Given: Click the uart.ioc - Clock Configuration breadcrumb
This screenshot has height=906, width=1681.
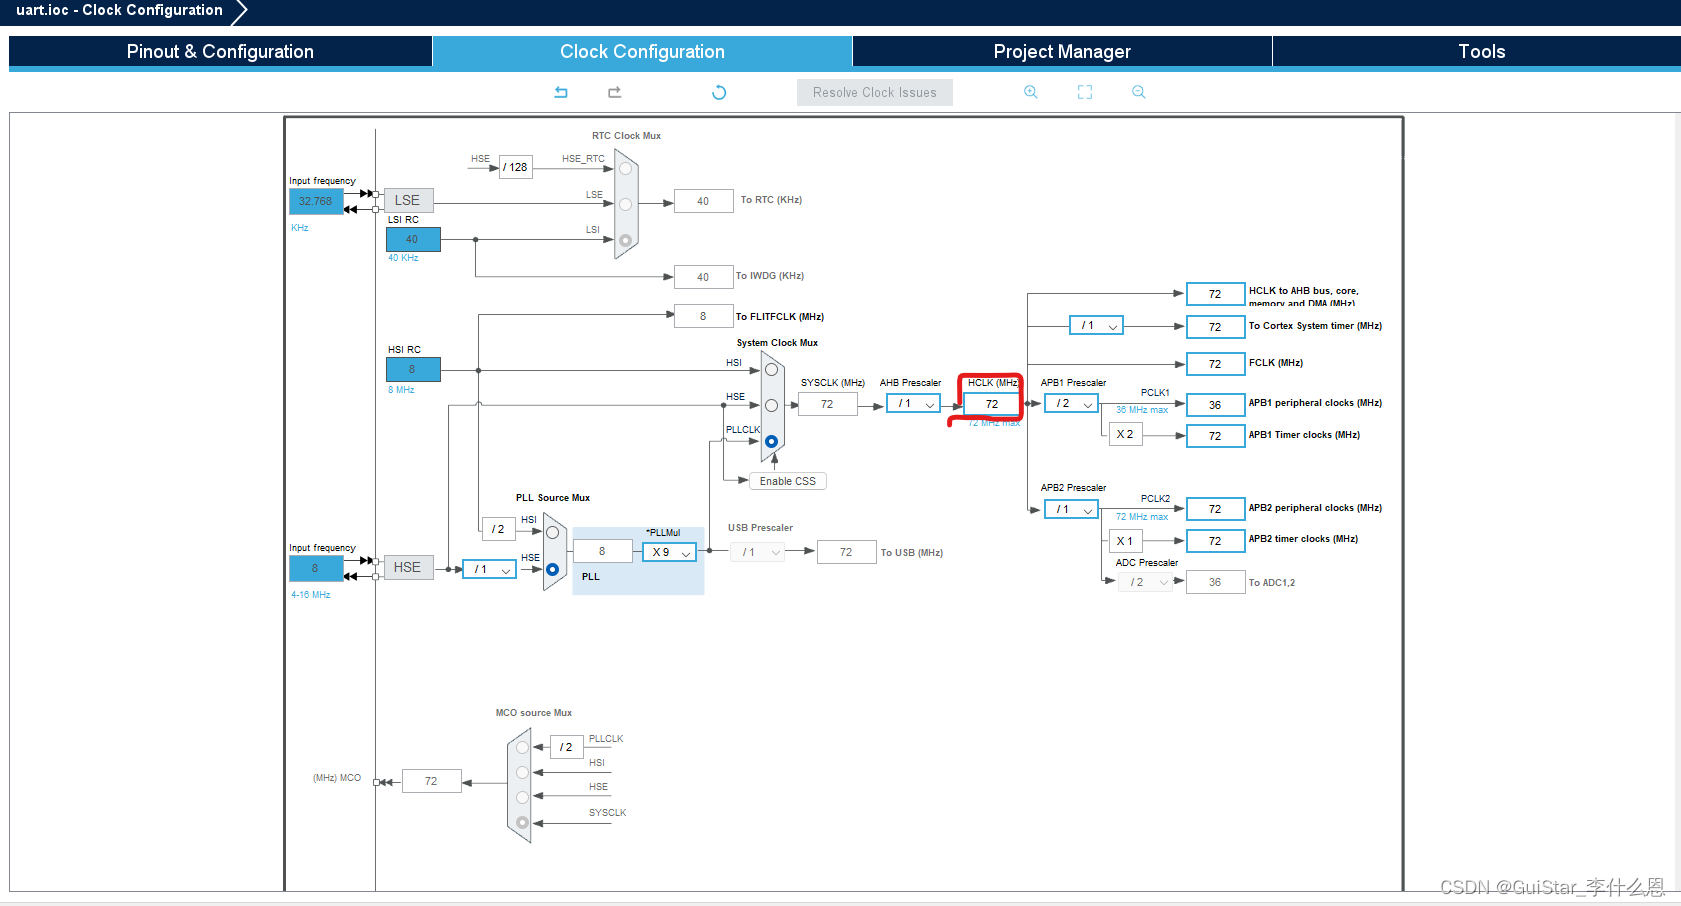Looking at the screenshot, I should pos(119,11).
